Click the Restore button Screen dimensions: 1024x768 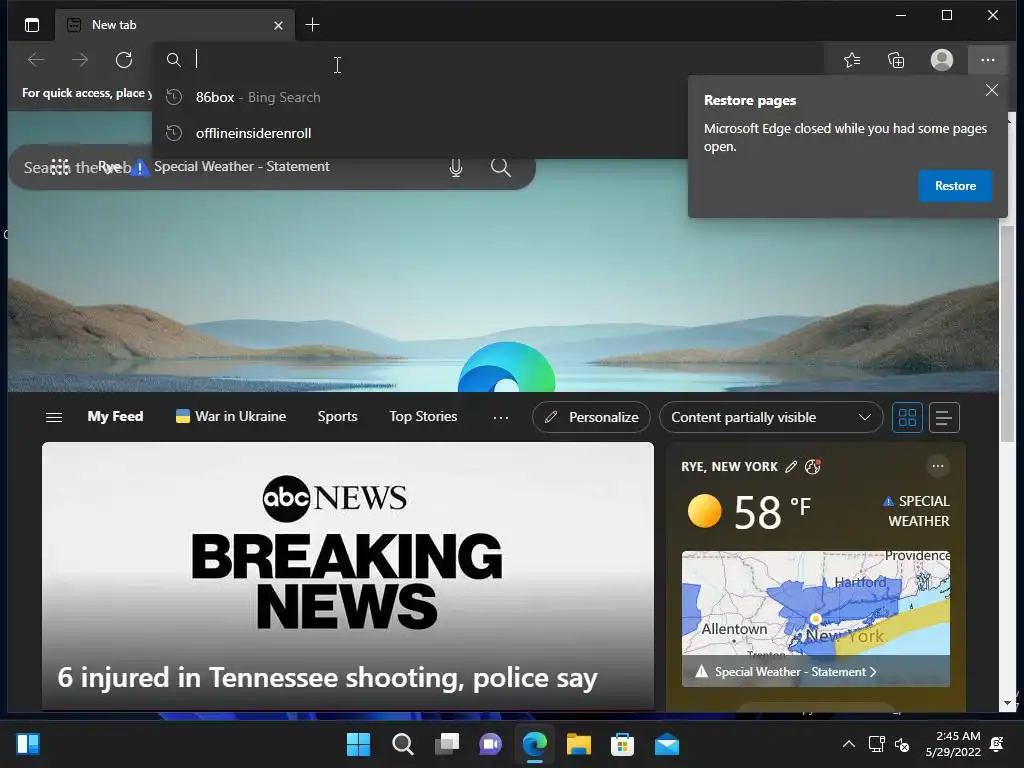coord(955,186)
